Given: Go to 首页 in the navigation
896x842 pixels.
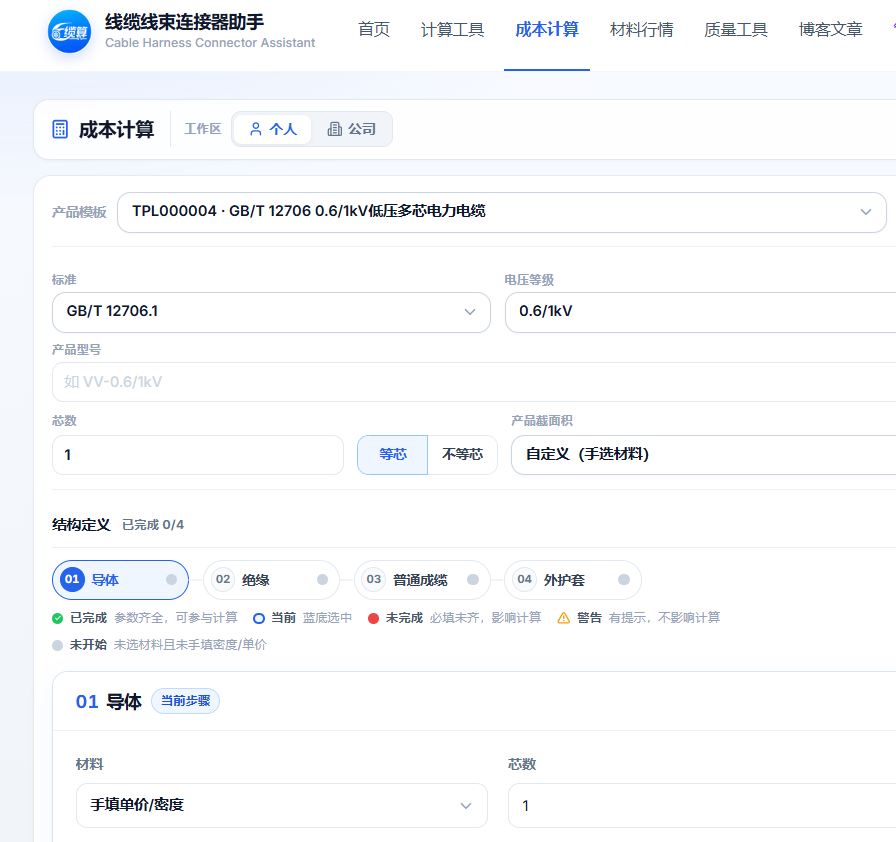Looking at the screenshot, I should pyautogui.click(x=374, y=30).
